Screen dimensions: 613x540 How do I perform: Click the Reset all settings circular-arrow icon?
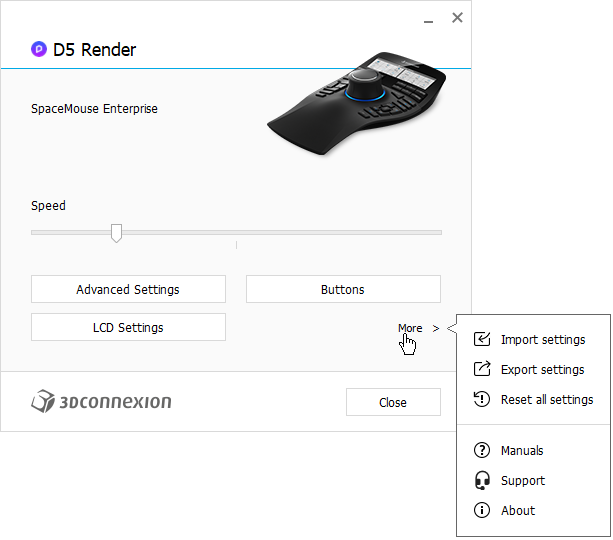(482, 399)
